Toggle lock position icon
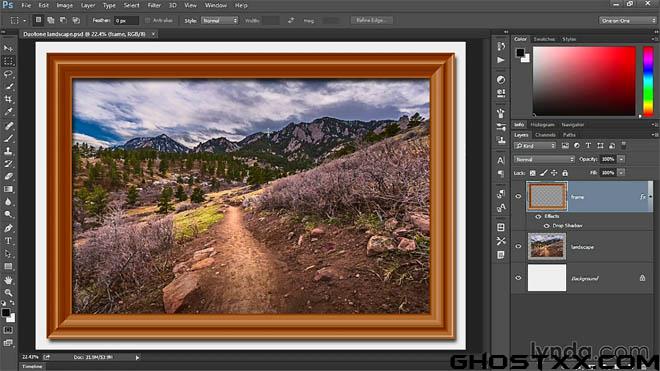 (554, 173)
